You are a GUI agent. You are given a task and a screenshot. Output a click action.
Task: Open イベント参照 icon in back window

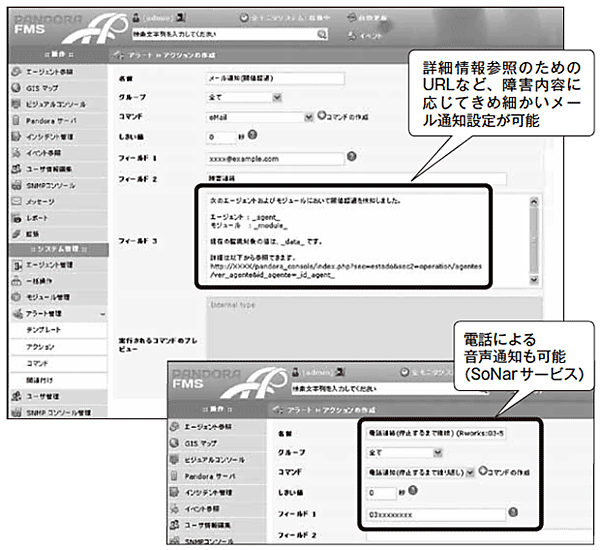16,153
